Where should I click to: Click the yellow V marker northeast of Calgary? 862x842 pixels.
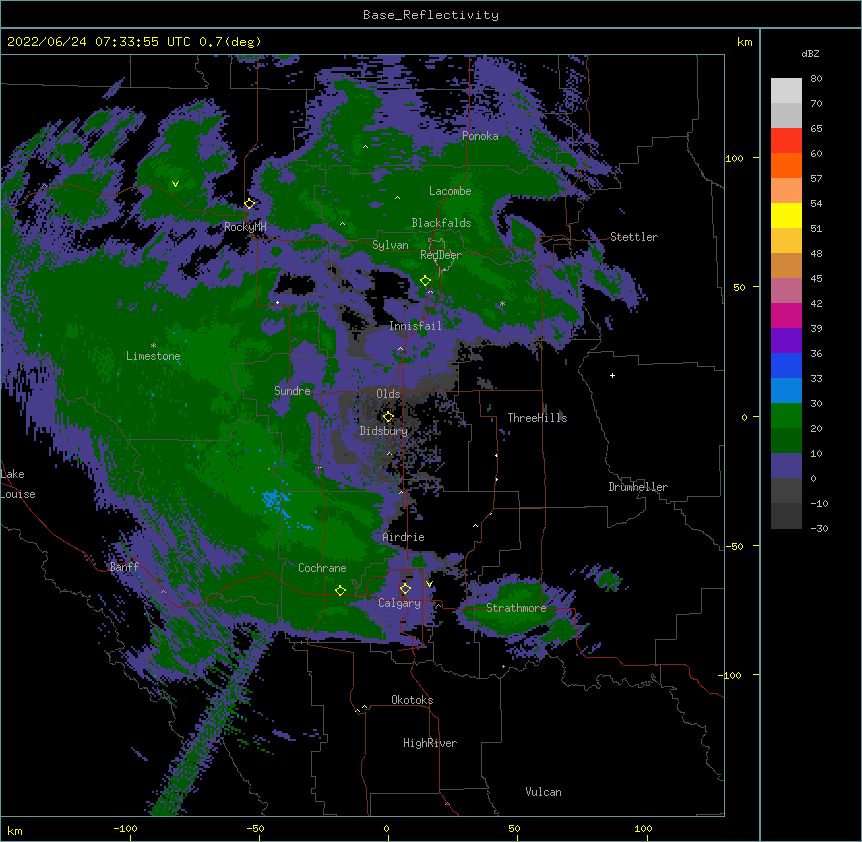point(429,584)
